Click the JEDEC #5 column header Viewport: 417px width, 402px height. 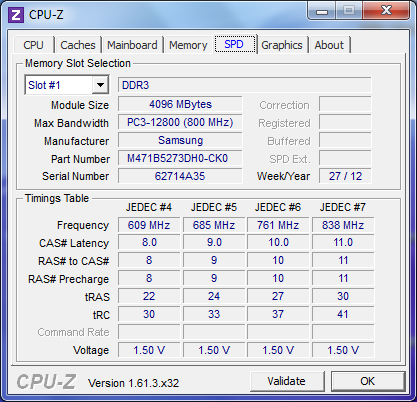[x=214, y=207]
